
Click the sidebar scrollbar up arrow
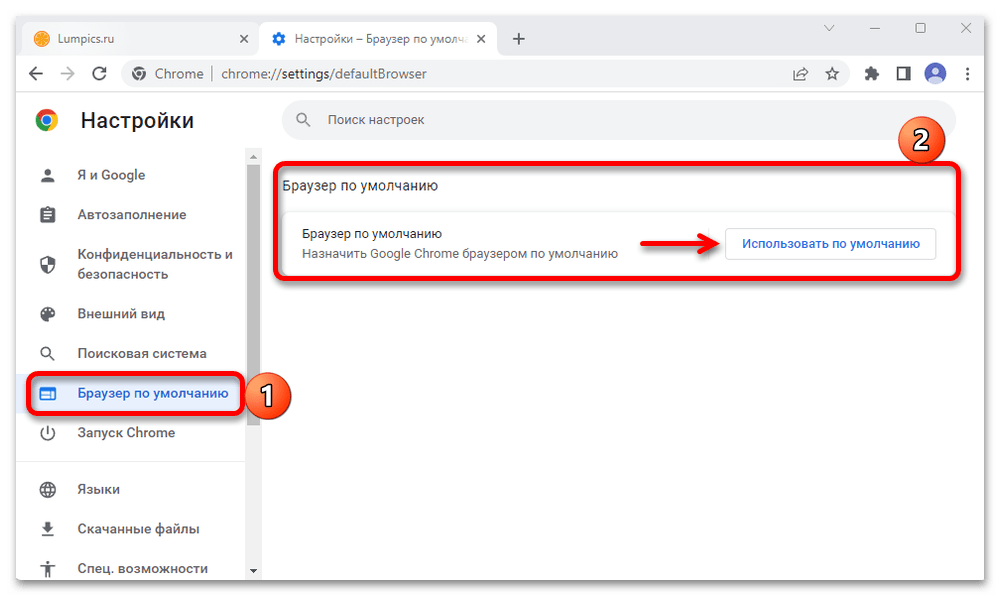tap(253, 156)
